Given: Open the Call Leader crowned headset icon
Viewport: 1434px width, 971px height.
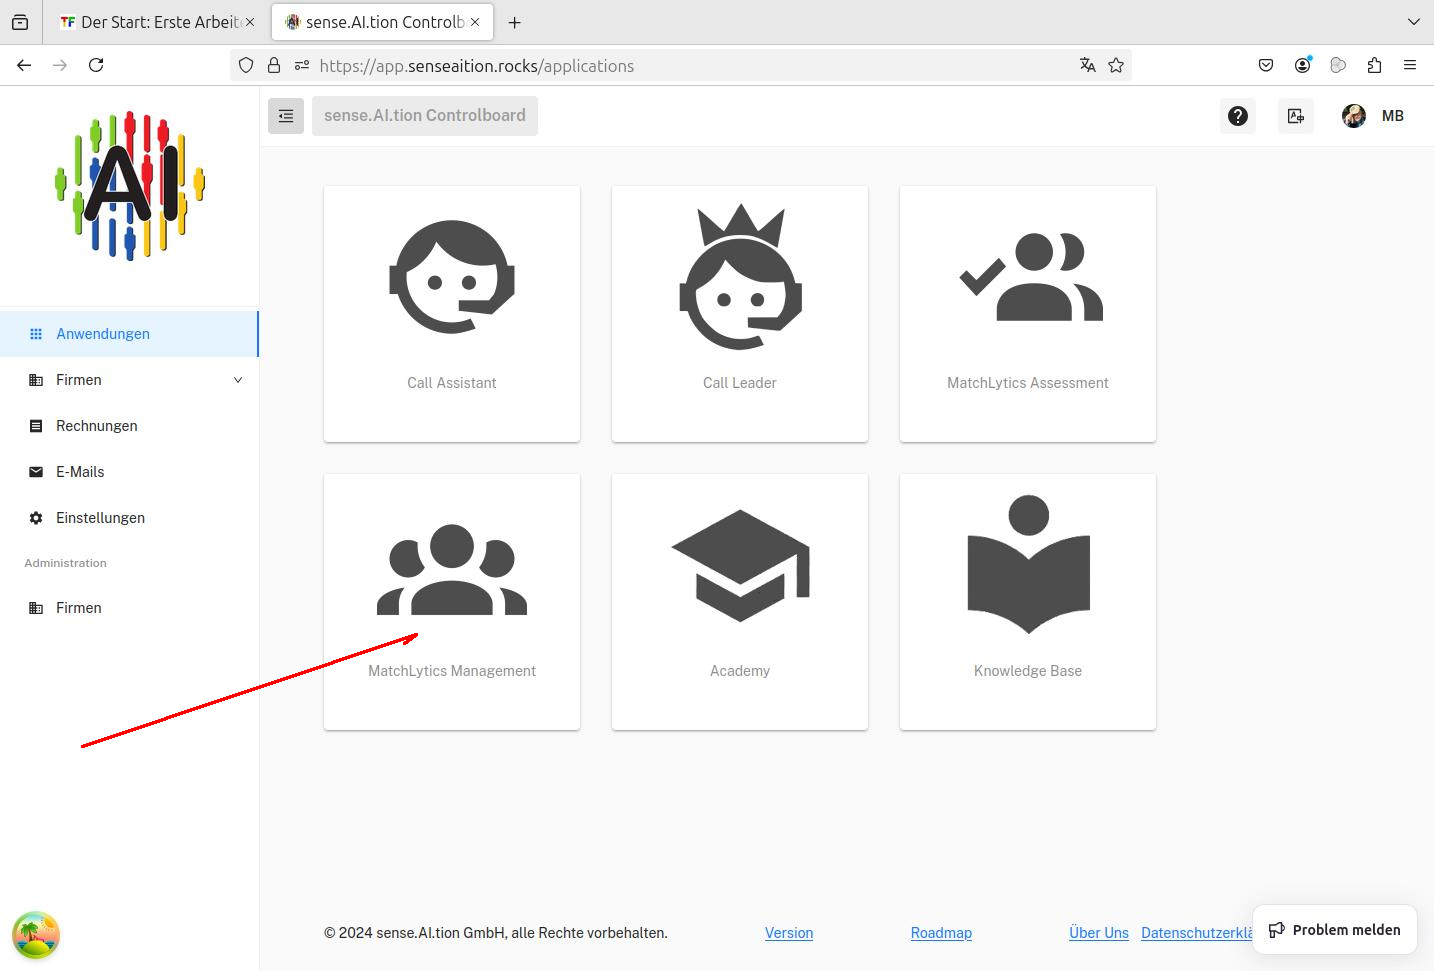Looking at the screenshot, I should 740,277.
